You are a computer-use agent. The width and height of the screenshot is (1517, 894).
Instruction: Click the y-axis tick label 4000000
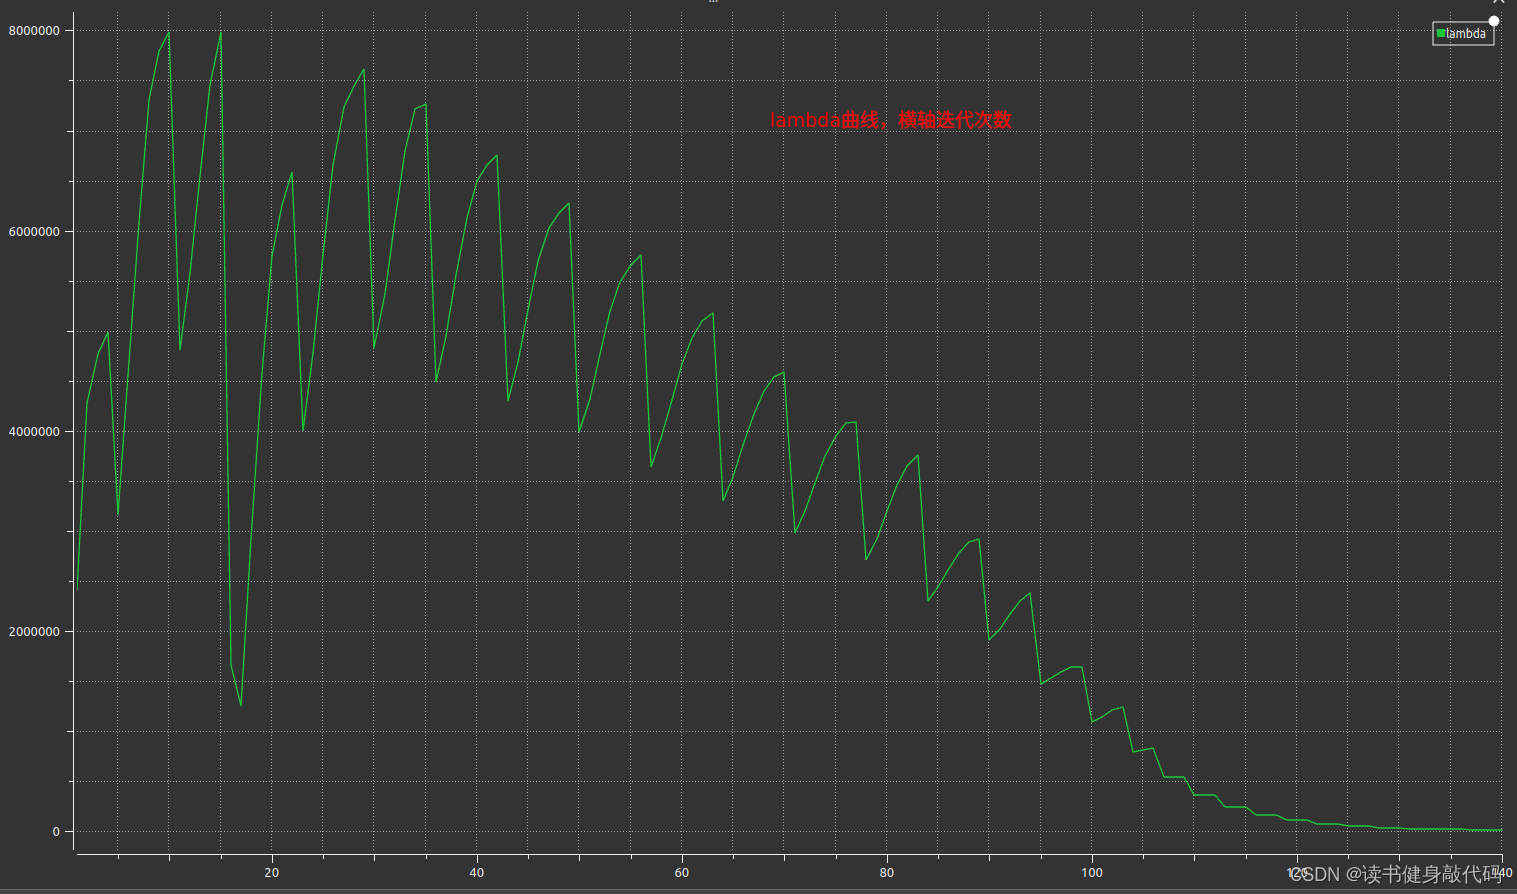tap(34, 431)
